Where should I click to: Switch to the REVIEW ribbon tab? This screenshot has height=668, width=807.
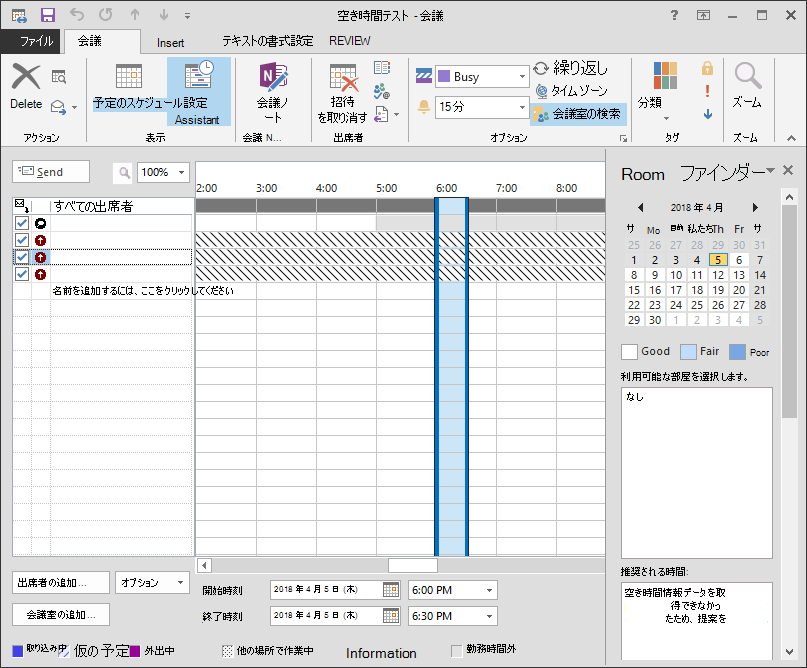pos(350,41)
